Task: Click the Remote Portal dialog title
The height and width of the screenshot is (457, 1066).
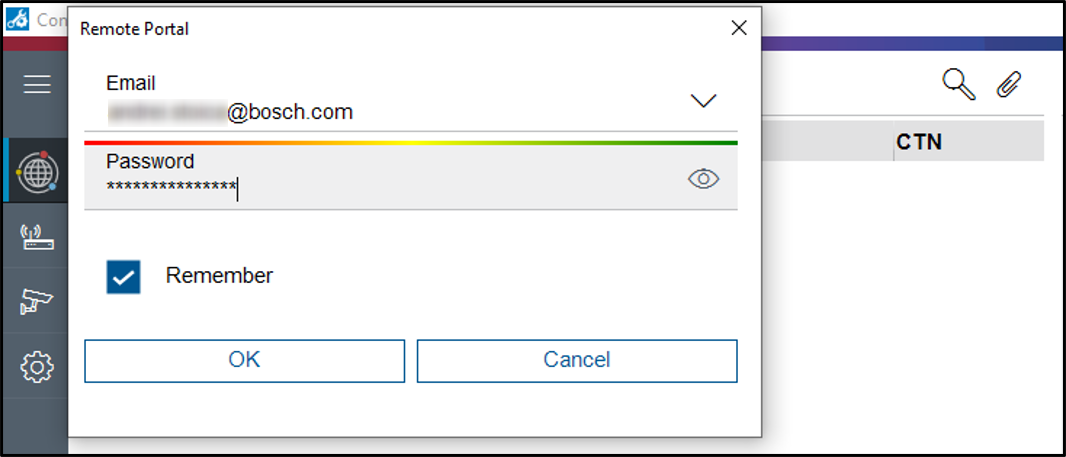Action: (x=134, y=29)
